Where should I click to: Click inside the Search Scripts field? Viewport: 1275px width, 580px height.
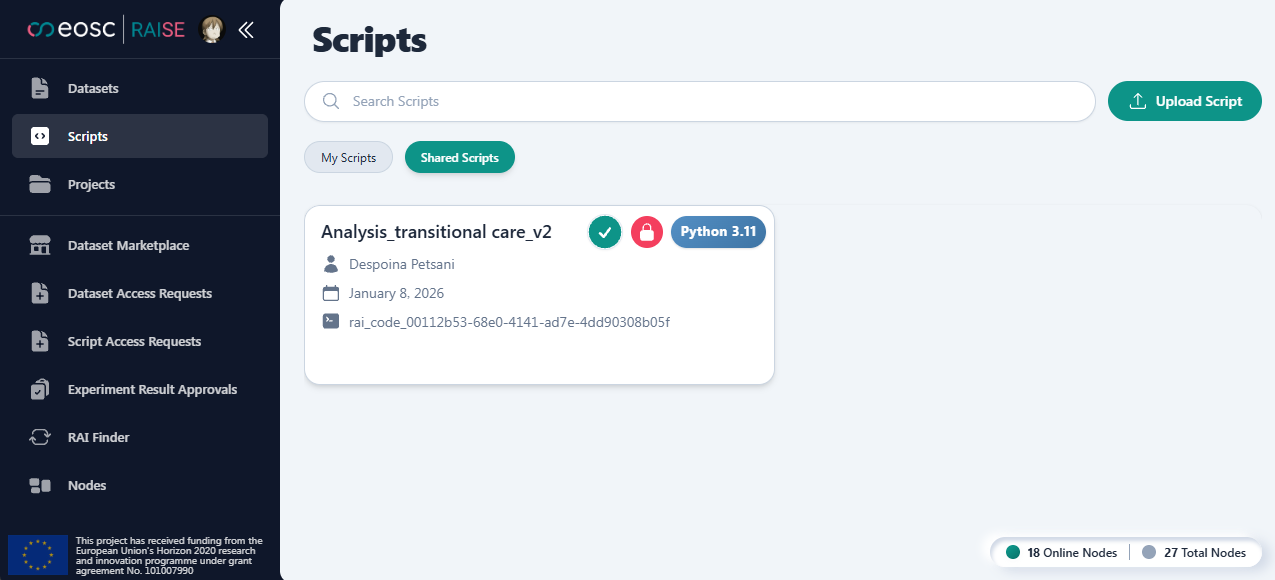[700, 101]
